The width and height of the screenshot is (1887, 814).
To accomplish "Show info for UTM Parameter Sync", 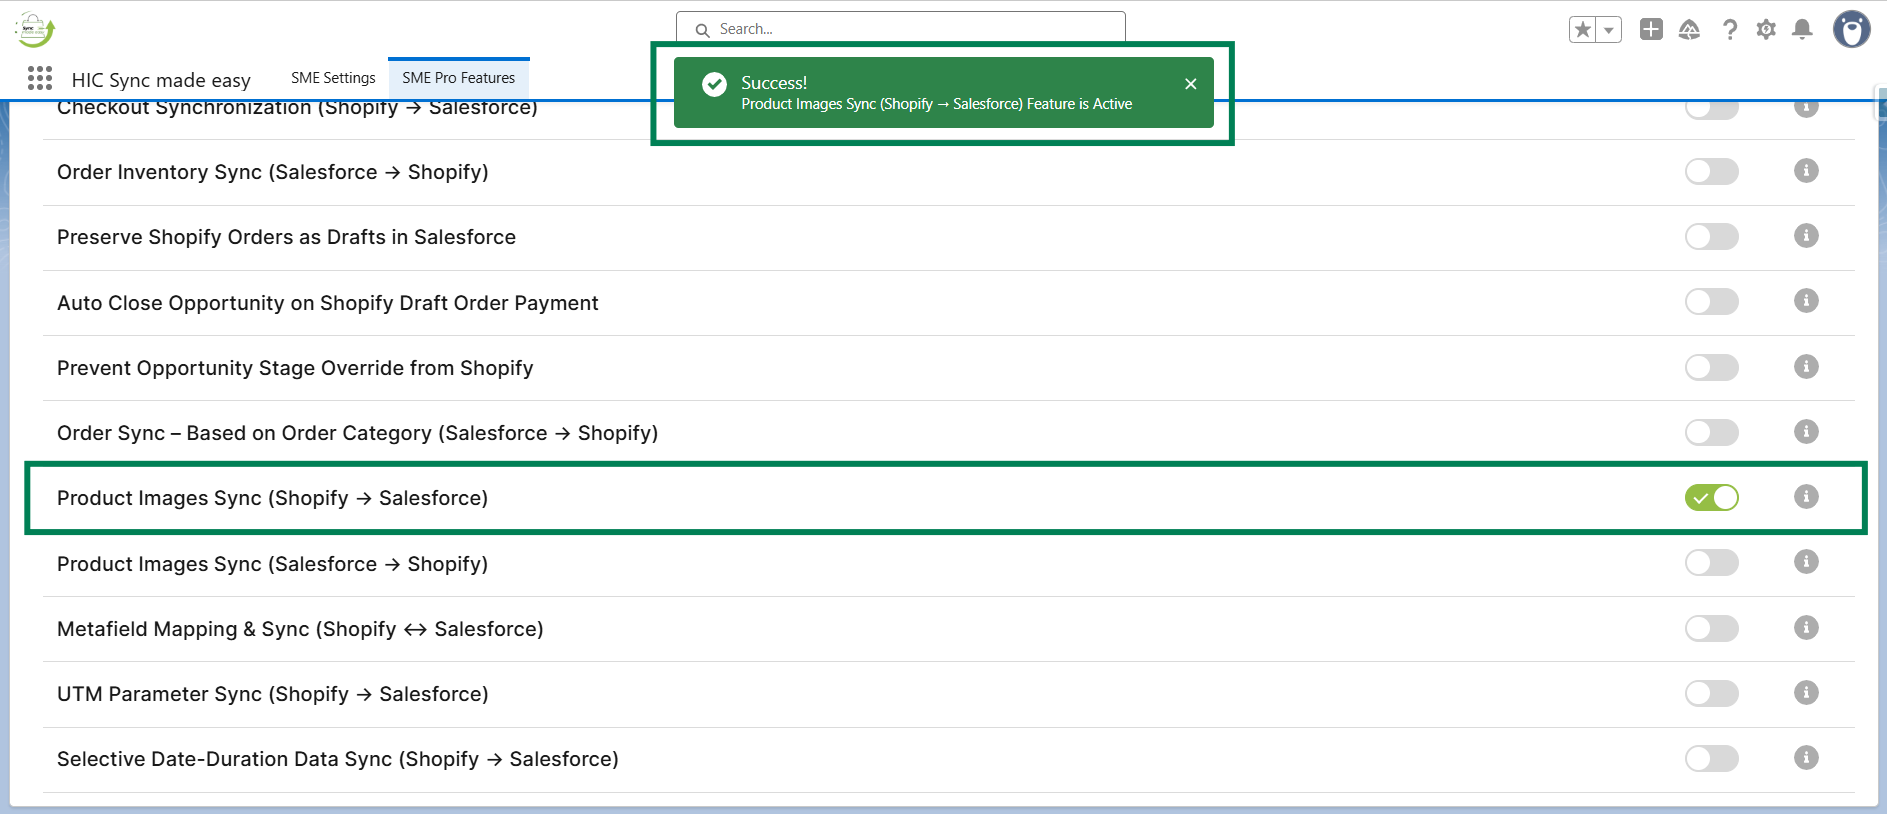I will click(x=1806, y=692).
